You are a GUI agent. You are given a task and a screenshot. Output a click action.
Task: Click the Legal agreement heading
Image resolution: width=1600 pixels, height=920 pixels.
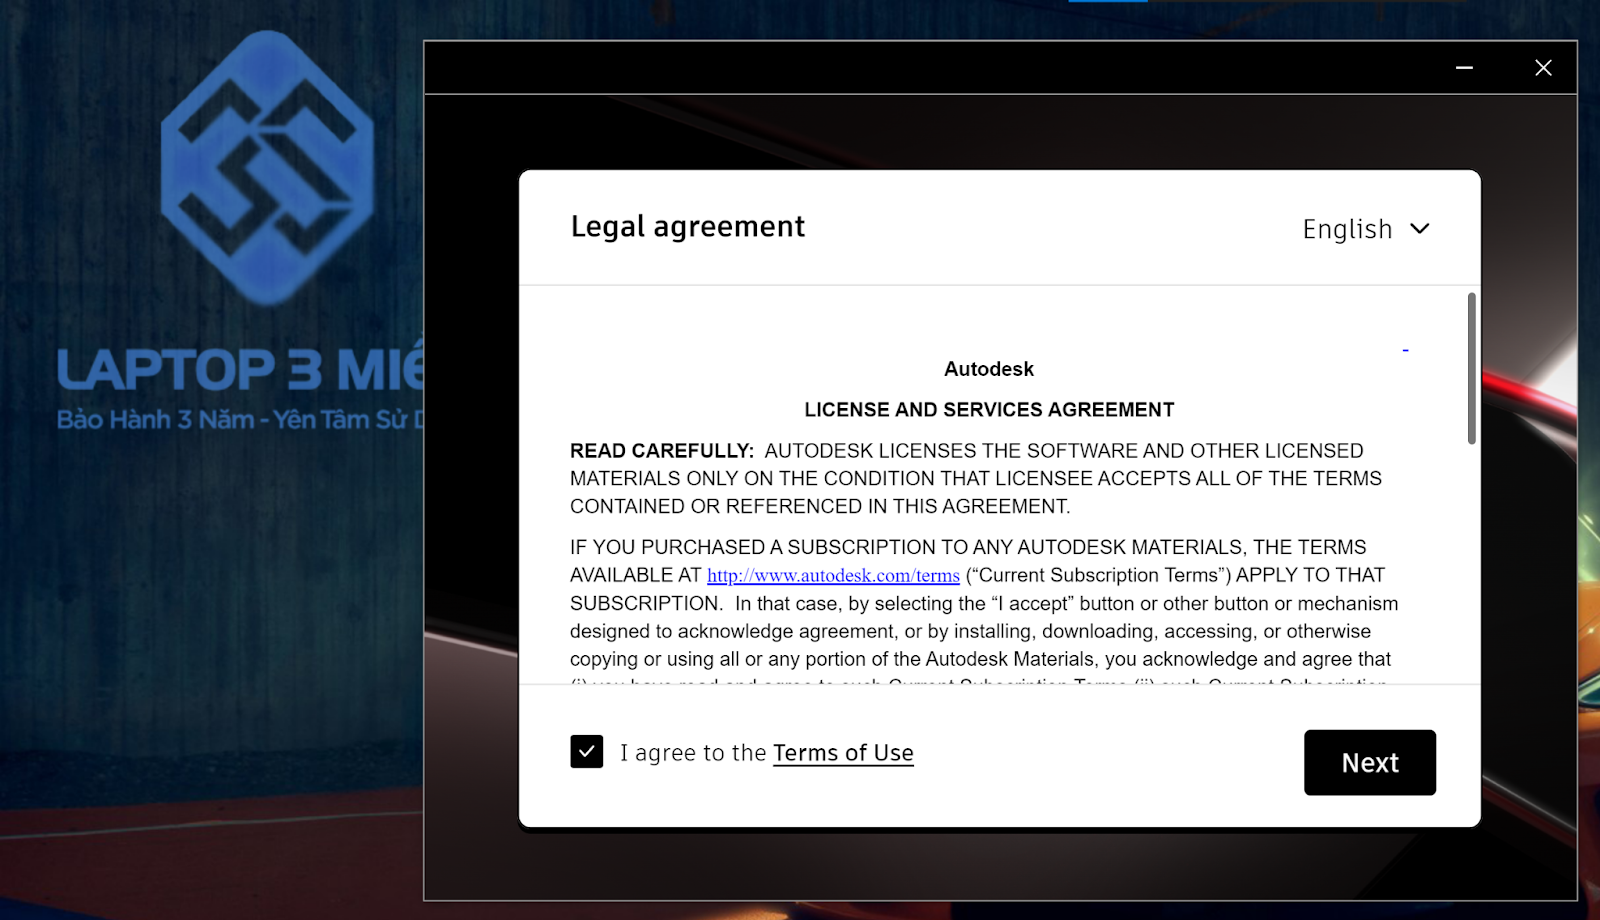click(x=687, y=227)
